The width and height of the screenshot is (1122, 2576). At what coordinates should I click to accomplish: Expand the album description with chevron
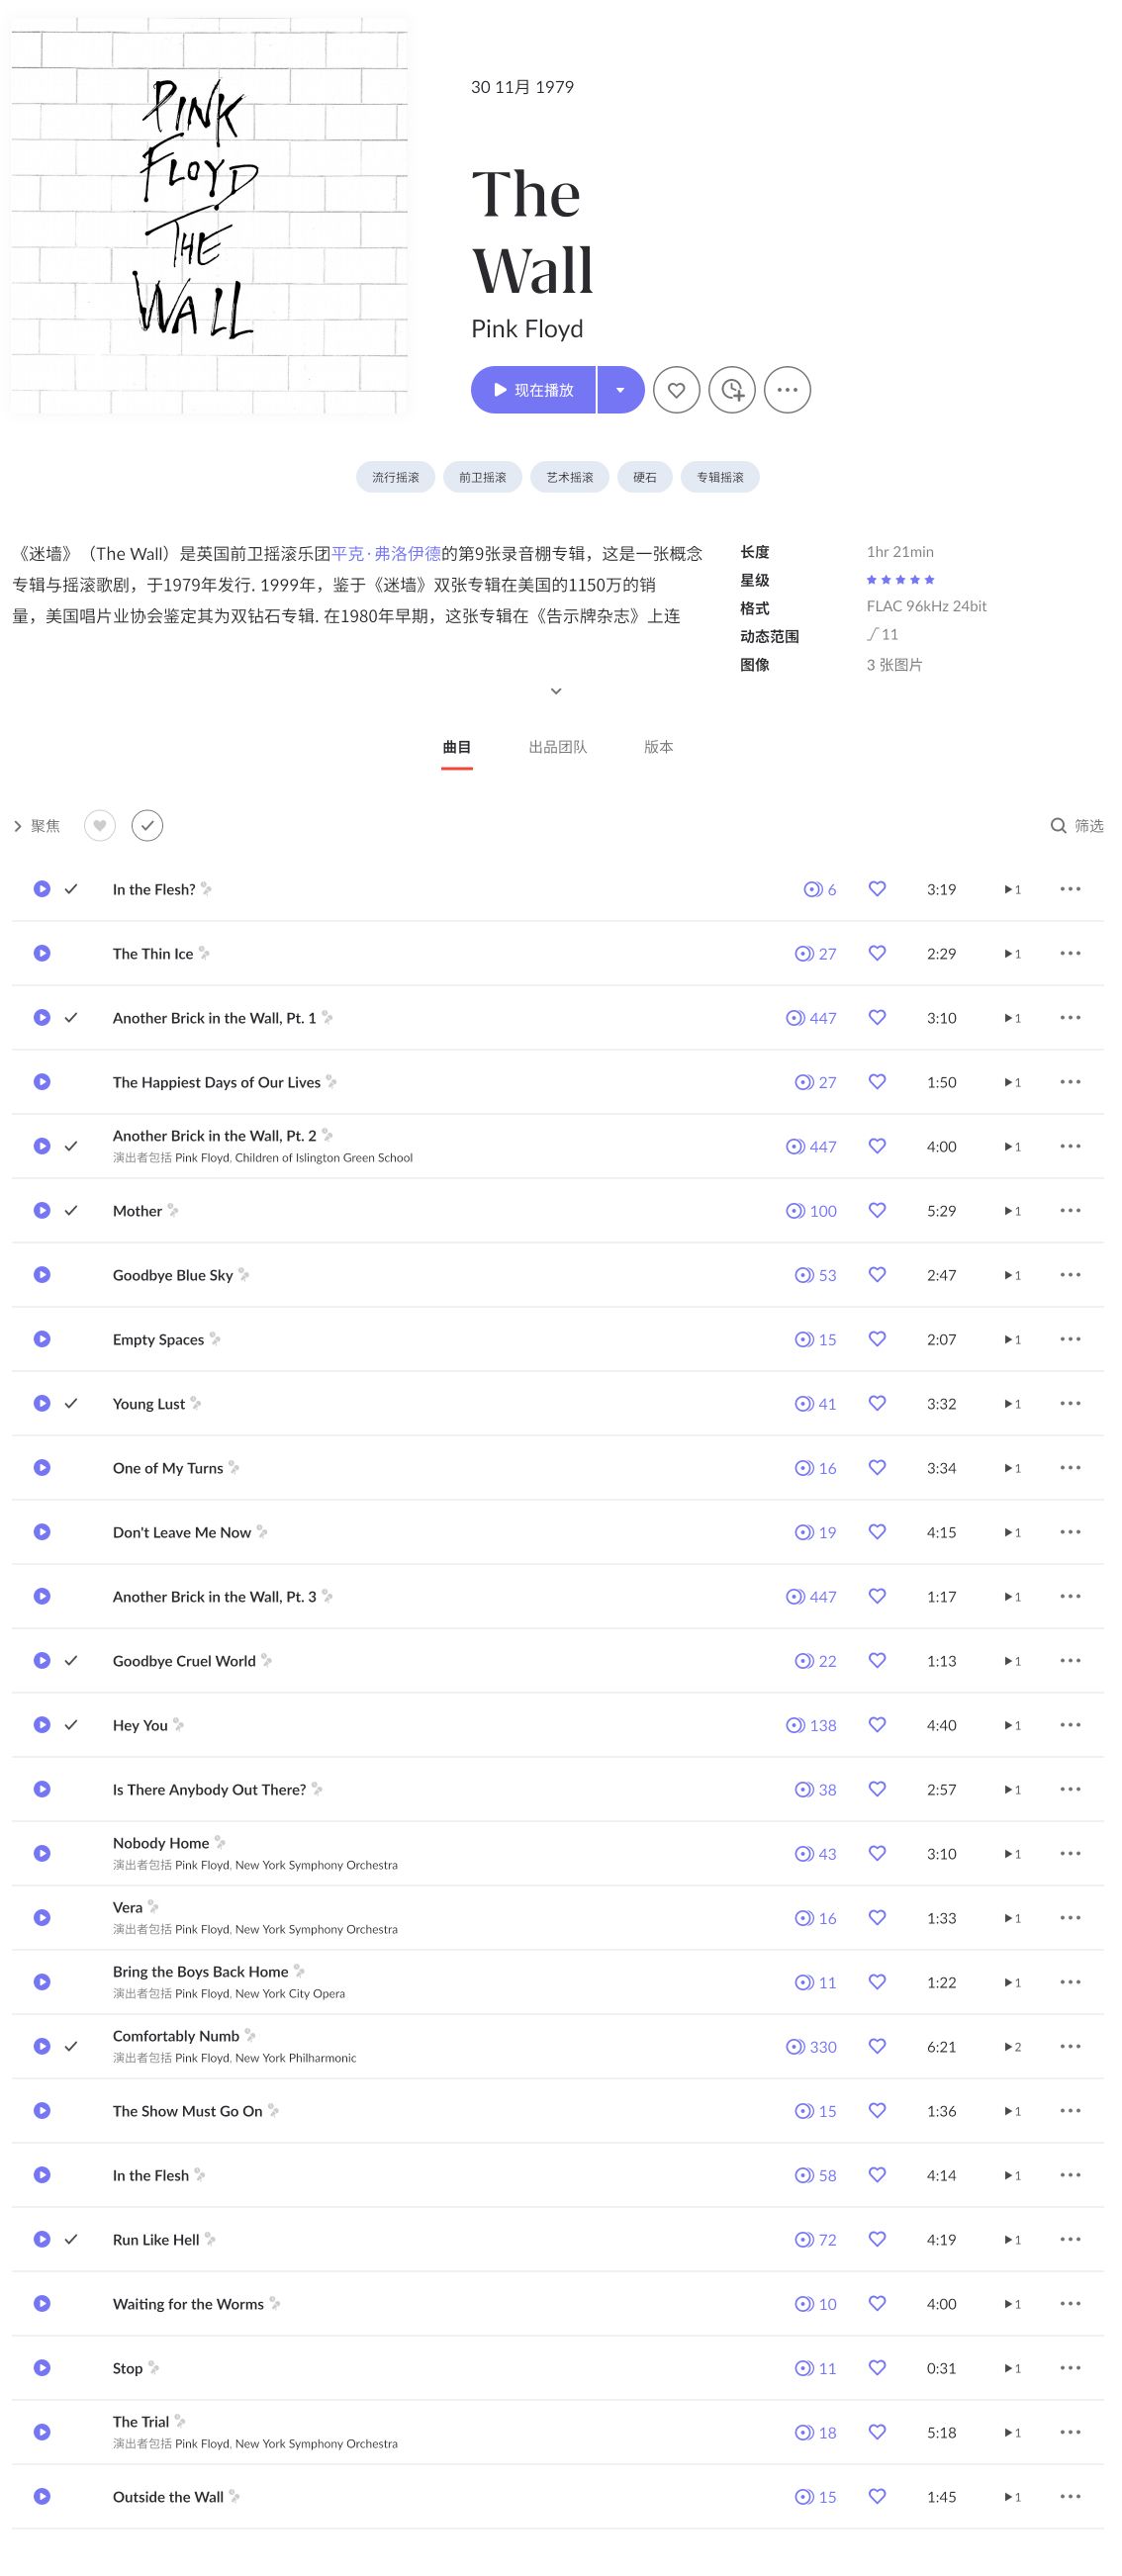tap(556, 691)
